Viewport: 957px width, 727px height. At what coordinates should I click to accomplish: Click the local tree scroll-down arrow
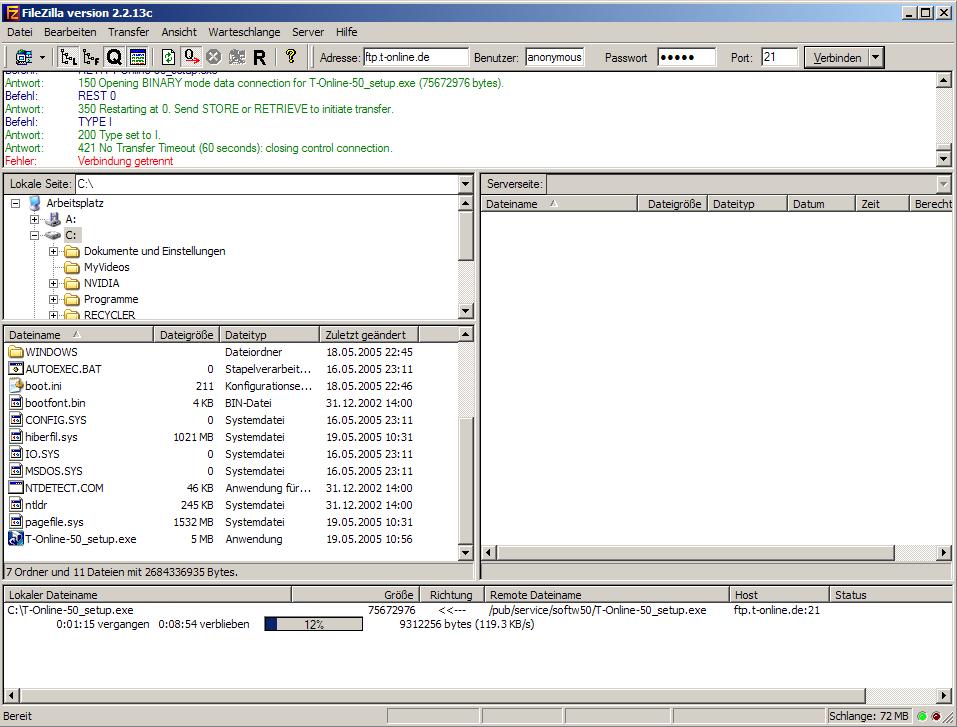point(466,311)
